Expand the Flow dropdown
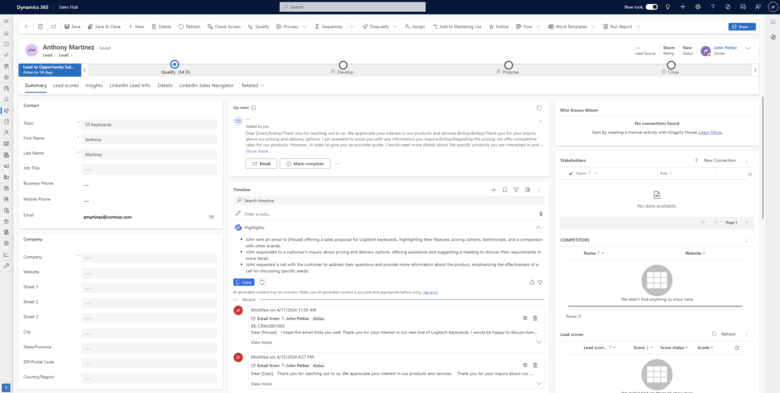This screenshot has width=780, height=393. [x=538, y=27]
